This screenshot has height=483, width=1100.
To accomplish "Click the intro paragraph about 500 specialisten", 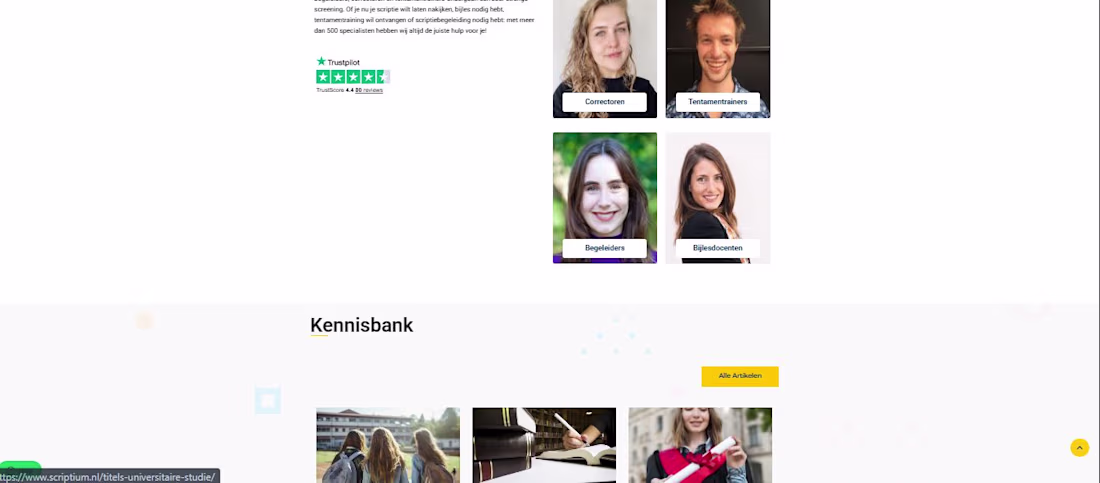I will pyautogui.click(x=424, y=17).
